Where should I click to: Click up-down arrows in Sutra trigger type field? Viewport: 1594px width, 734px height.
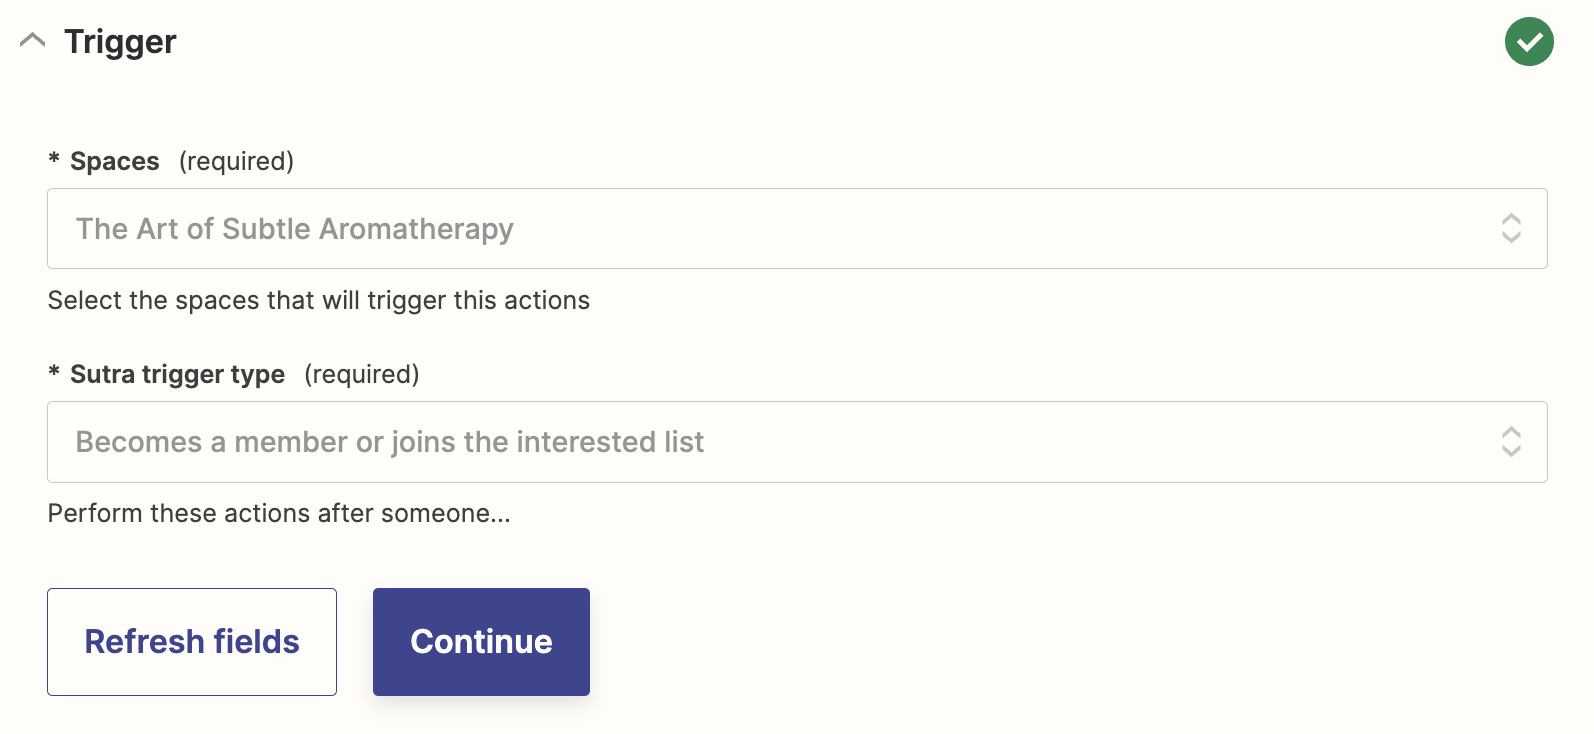pos(1511,442)
